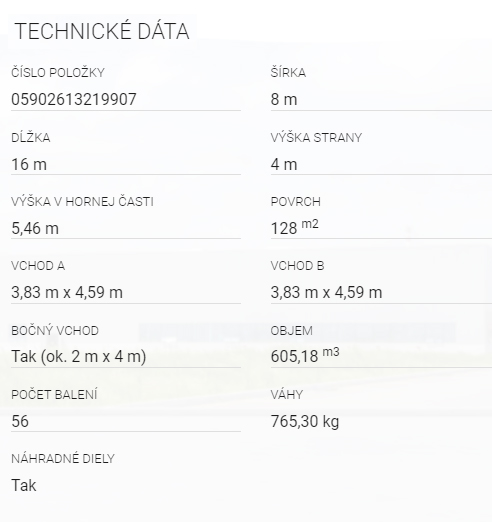Click the OBJEM label
This screenshot has width=492, height=522.
point(292,331)
